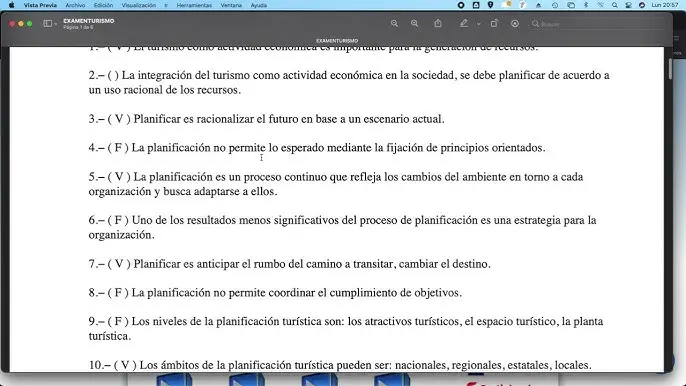This screenshot has width=686, height=386.
Task: Click the ( V ) answer of question 3
Action: pyautogui.click(x=119, y=119)
